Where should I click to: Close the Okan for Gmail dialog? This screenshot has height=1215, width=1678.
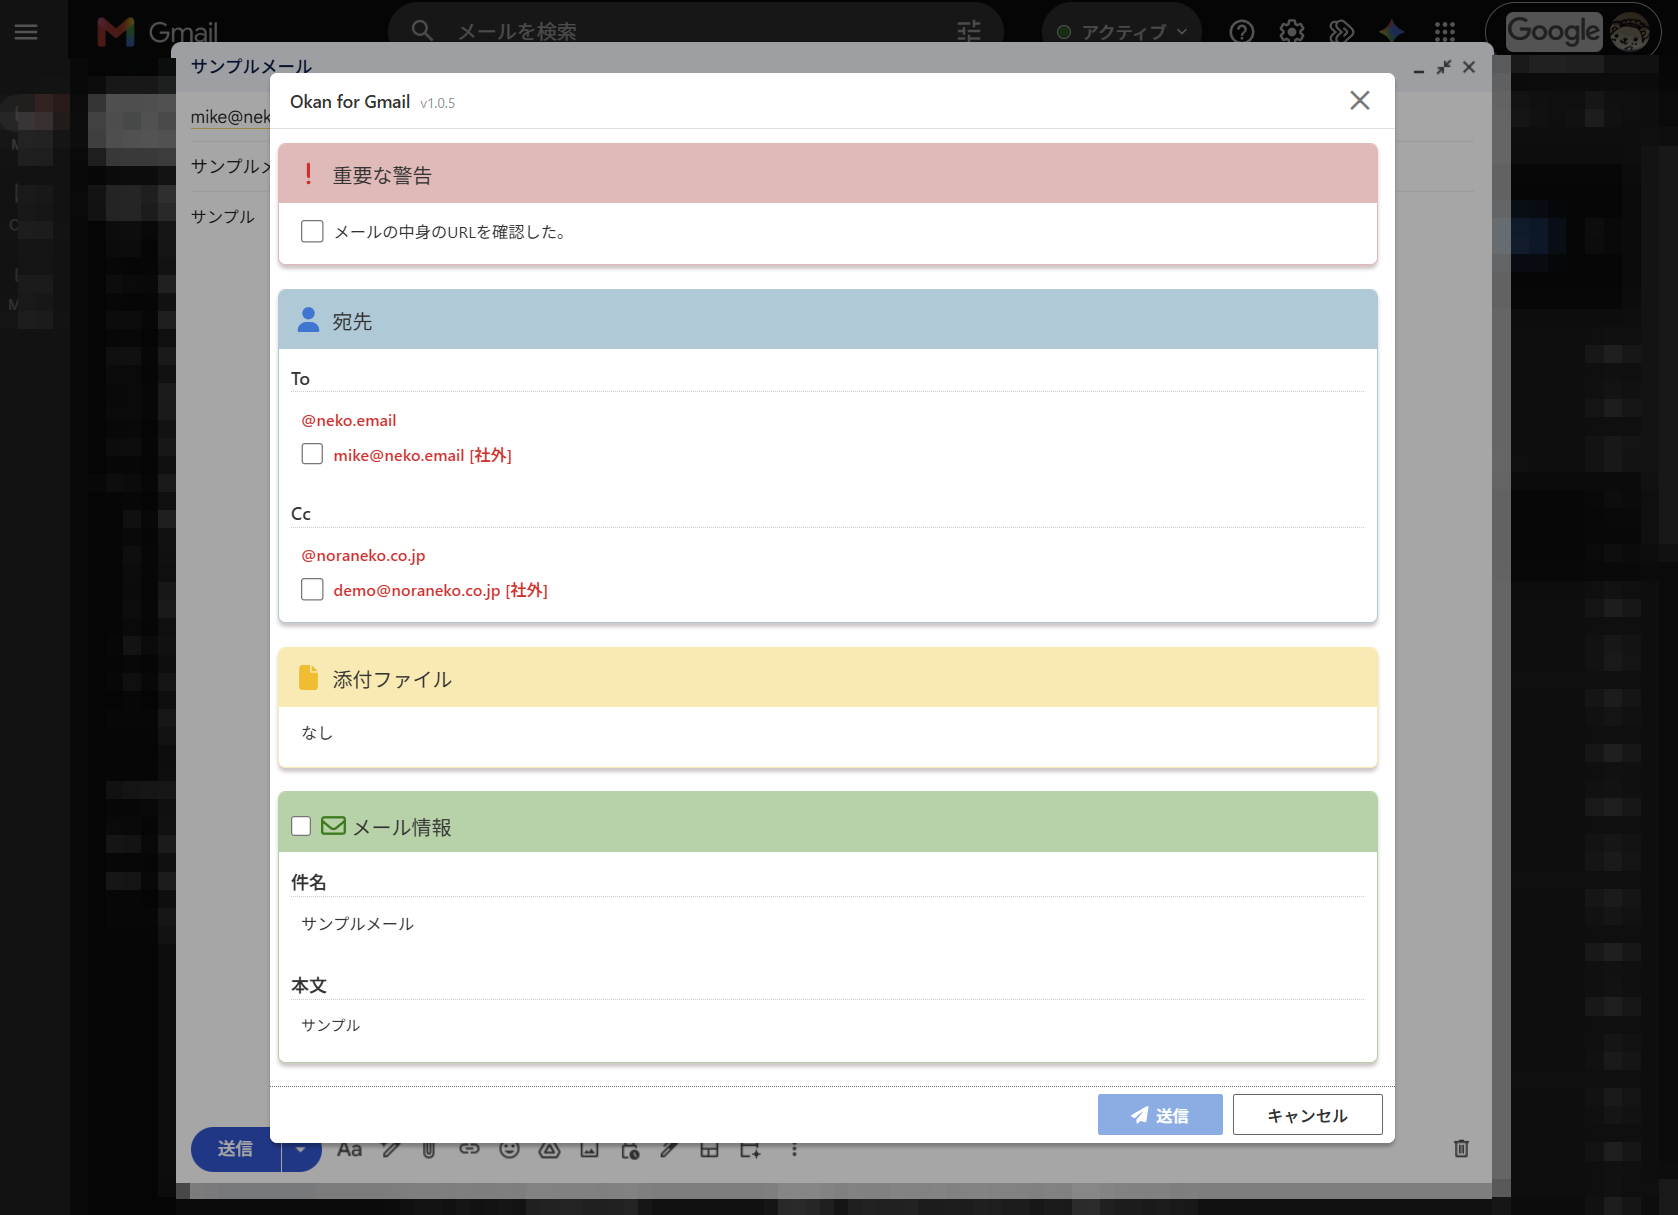[x=1359, y=100]
